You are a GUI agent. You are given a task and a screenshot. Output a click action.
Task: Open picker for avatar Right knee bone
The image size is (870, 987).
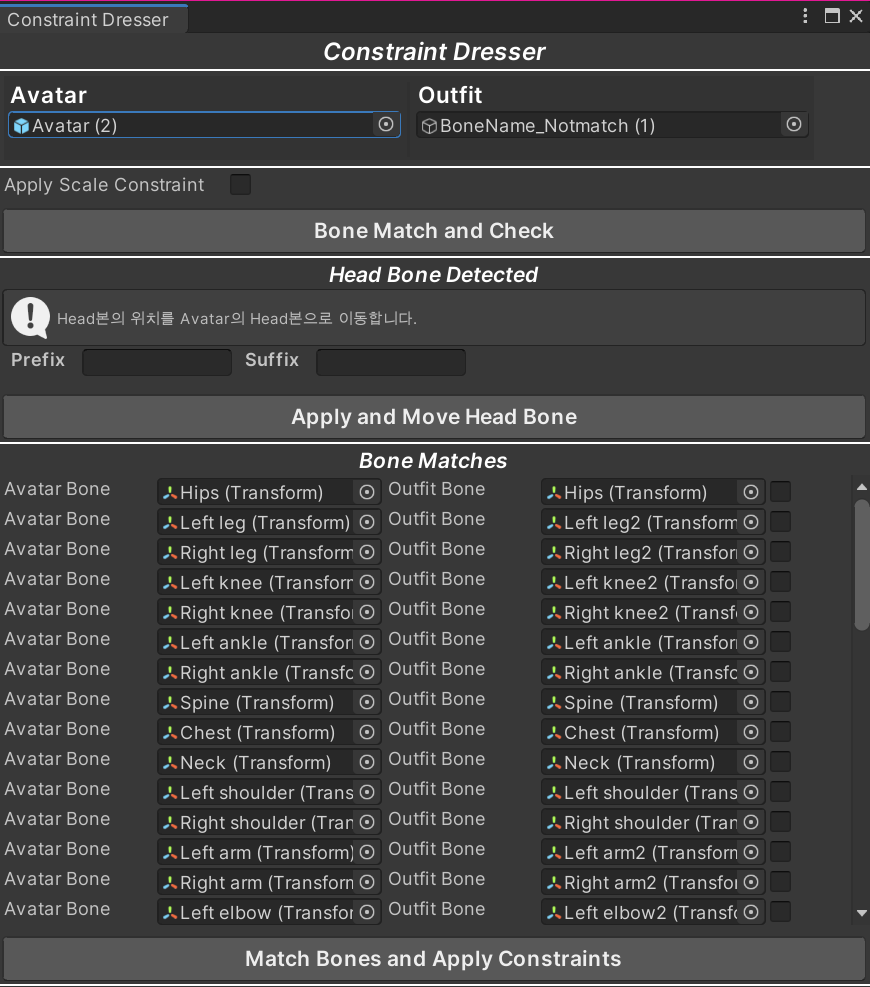point(367,612)
